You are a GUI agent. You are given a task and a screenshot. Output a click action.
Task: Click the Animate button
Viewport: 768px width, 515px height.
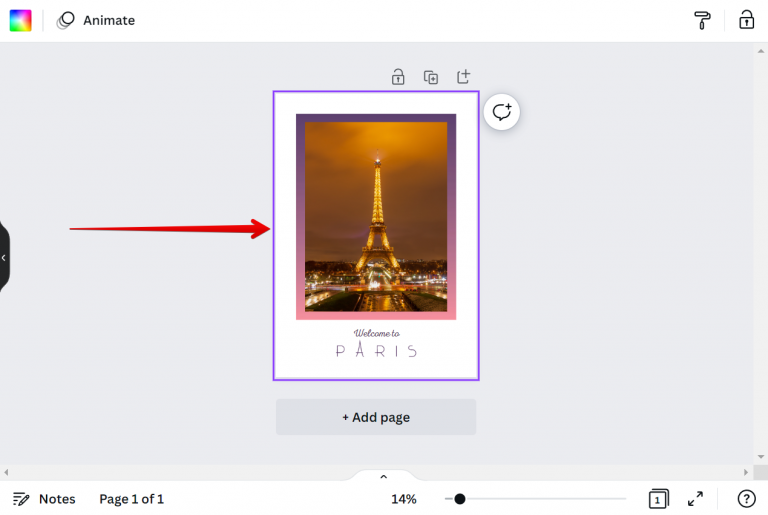coord(96,20)
